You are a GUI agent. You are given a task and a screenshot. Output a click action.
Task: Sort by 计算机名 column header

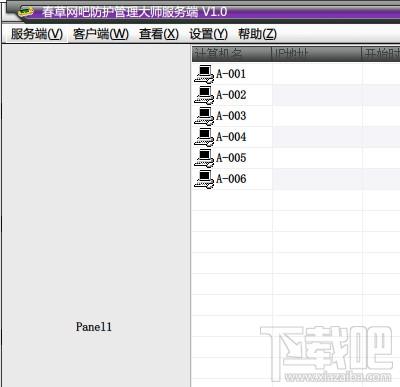click(x=232, y=54)
